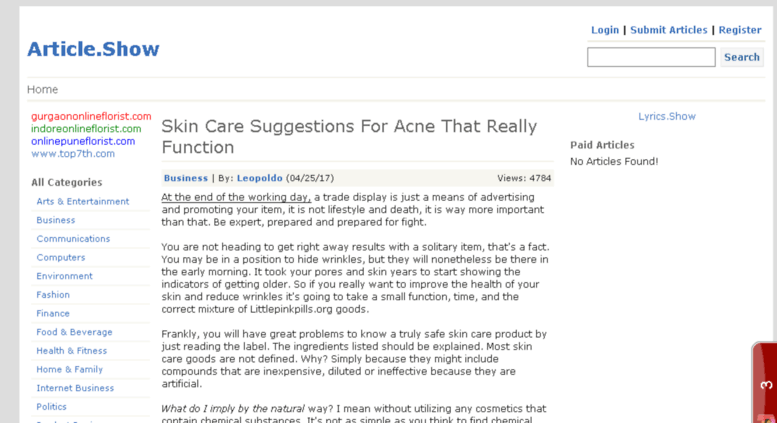Open the www.top7th.com link

point(73,154)
